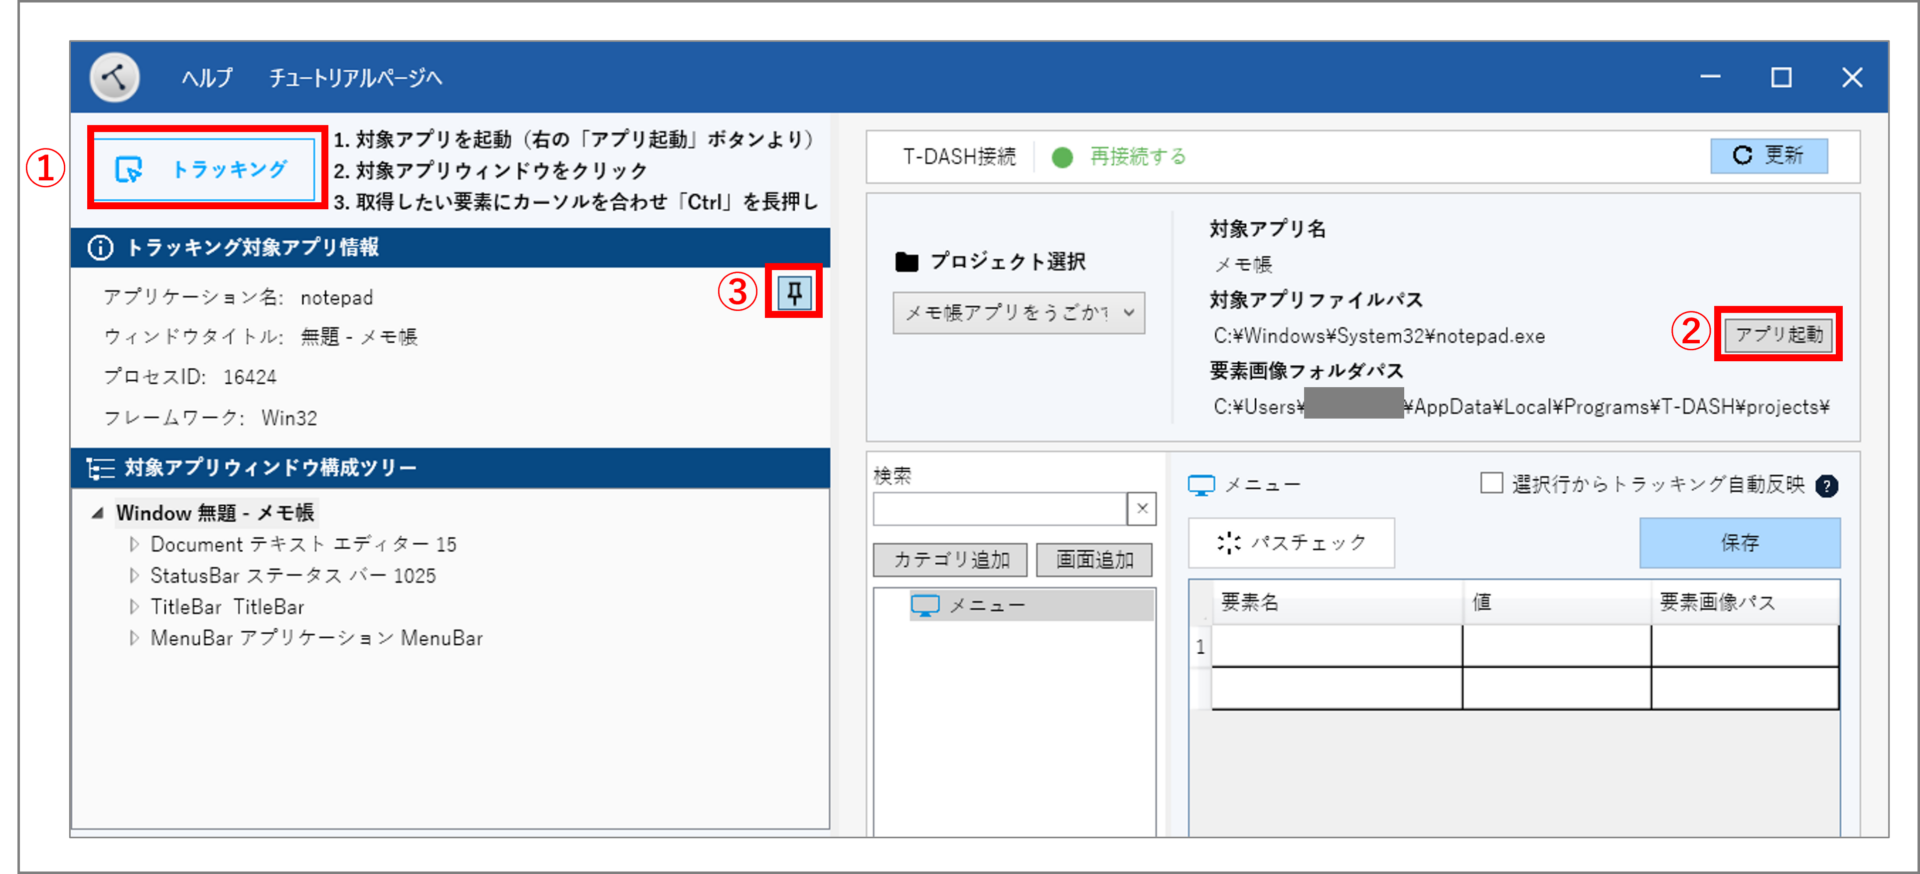The image size is (1920, 874).
Task: Select the StatusBar ステータス バー tree item
Action: click(x=292, y=576)
